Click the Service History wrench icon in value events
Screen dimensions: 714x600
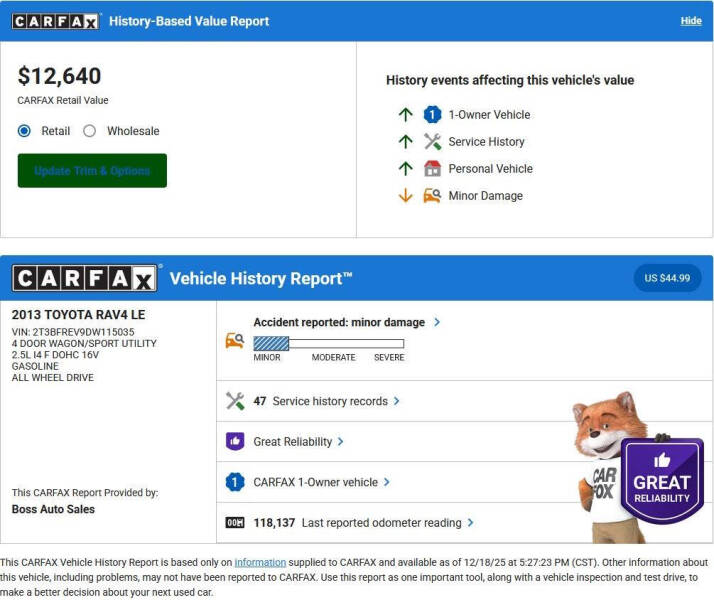(432, 142)
